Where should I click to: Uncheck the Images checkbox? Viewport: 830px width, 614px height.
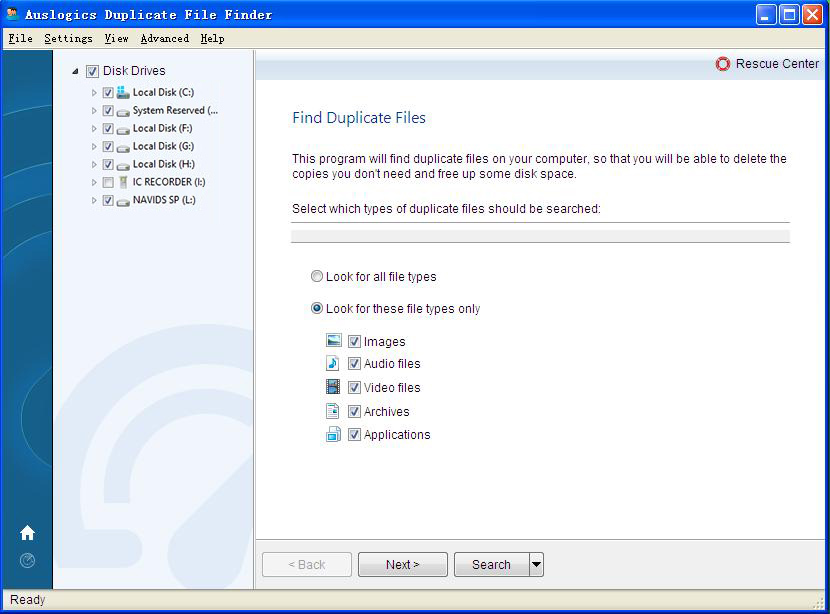coord(354,341)
